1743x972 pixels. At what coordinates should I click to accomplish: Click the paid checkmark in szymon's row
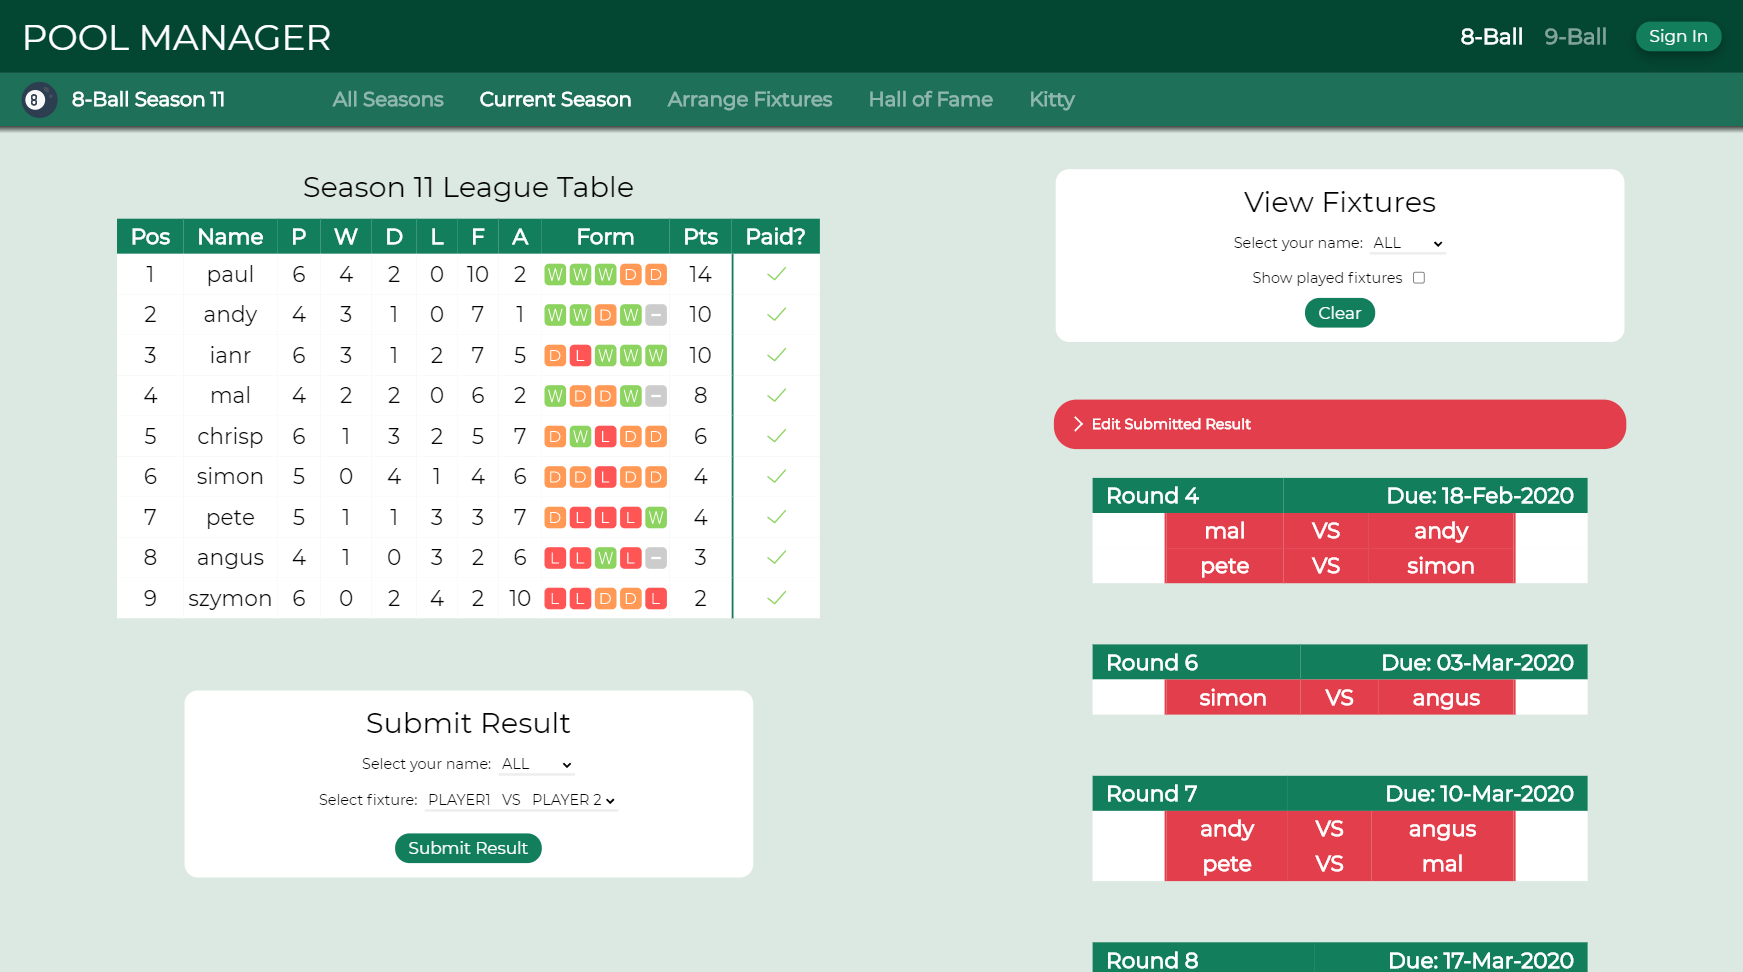pyautogui.click(x=776, y=598)
